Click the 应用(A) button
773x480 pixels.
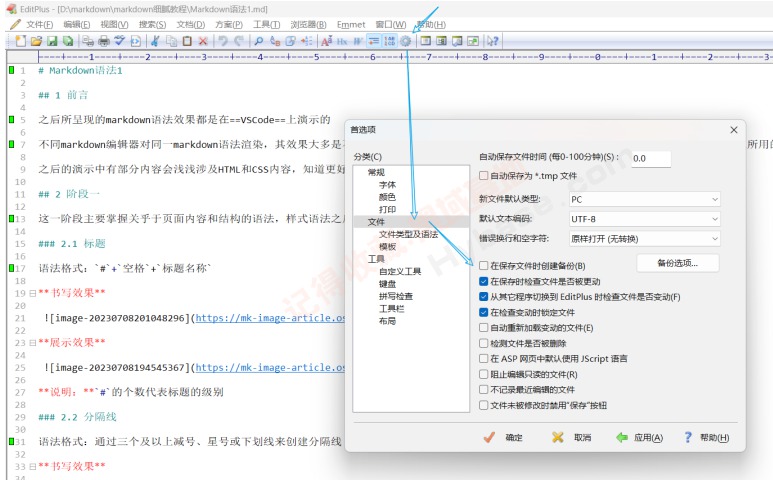pyautogui.click(x=639, y=438)
